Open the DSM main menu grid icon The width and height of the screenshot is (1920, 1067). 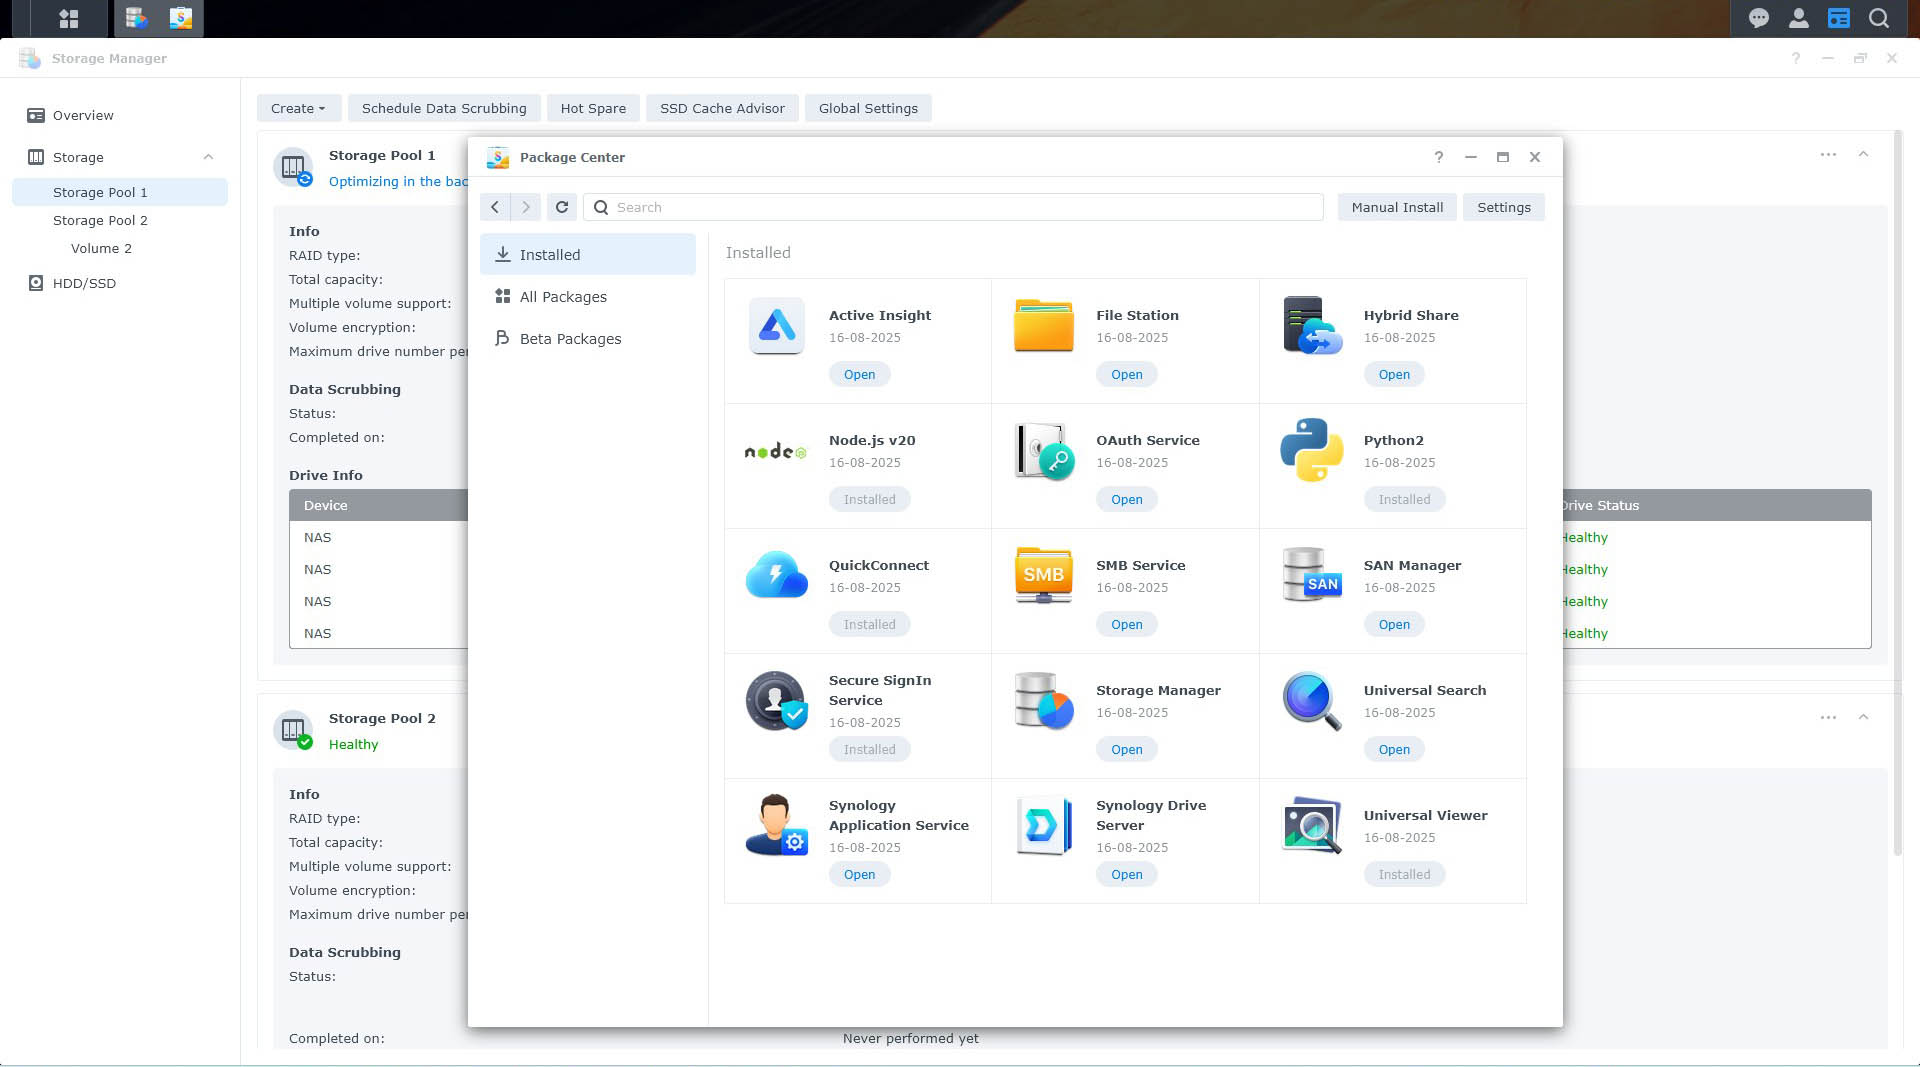(68, 18)
